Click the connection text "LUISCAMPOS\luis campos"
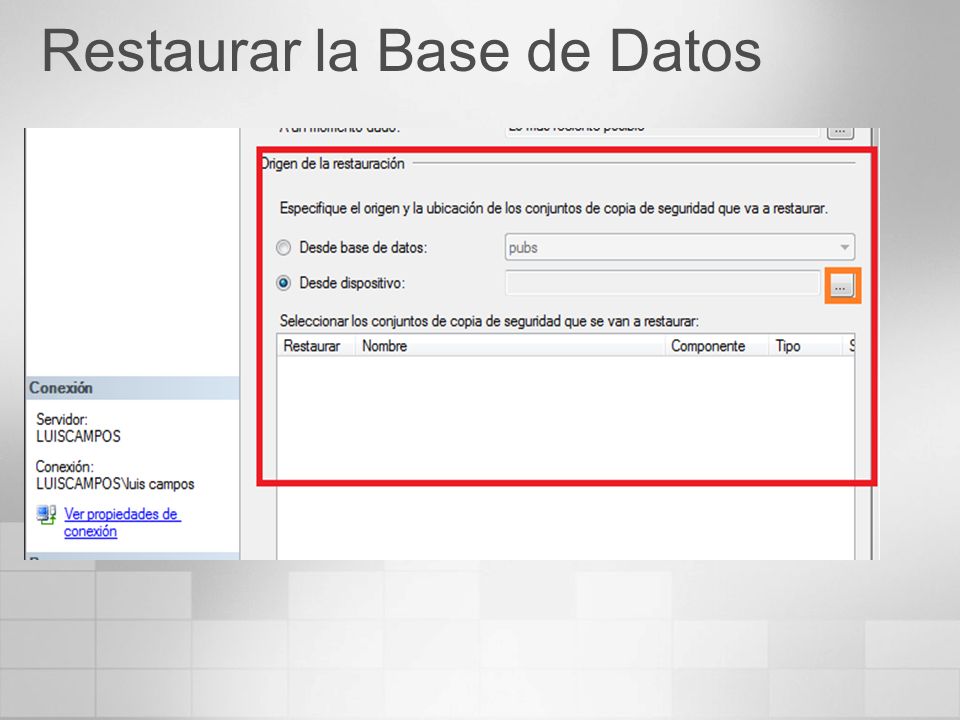The width and height of the screenshot is (960, 720). (x=115, y=484)
